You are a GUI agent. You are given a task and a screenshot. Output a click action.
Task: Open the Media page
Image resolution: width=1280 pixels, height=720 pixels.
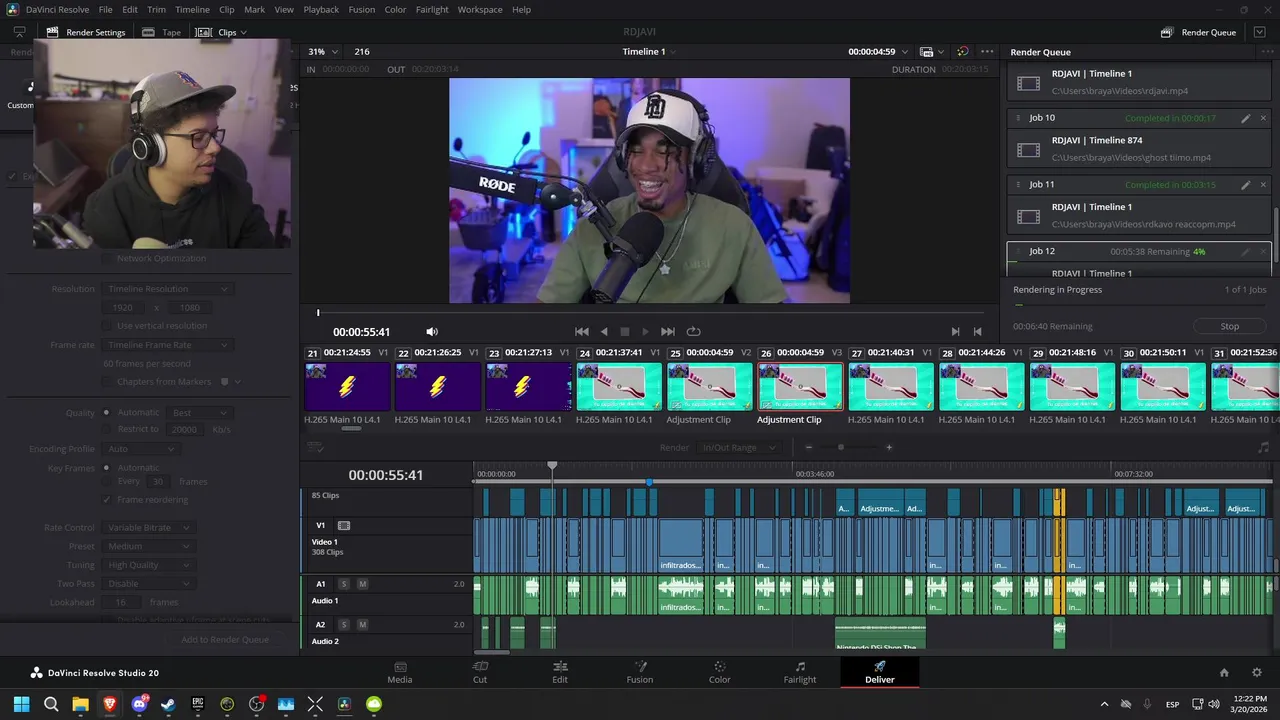400,672
